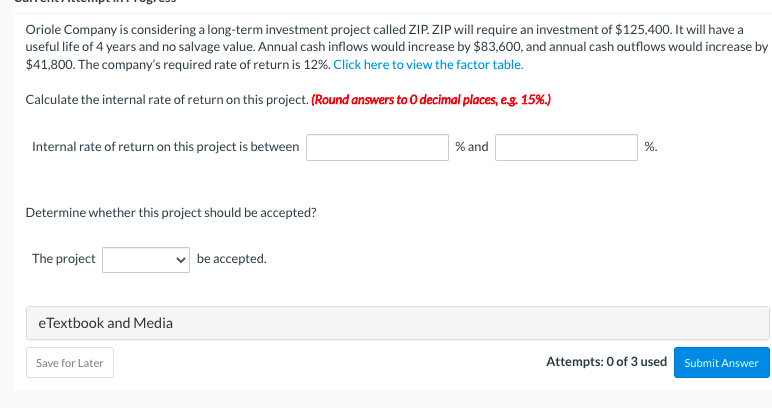Click the 'Calculate the internal rate of return' instruction
This screenshot has height=408, width=772.
166,100
